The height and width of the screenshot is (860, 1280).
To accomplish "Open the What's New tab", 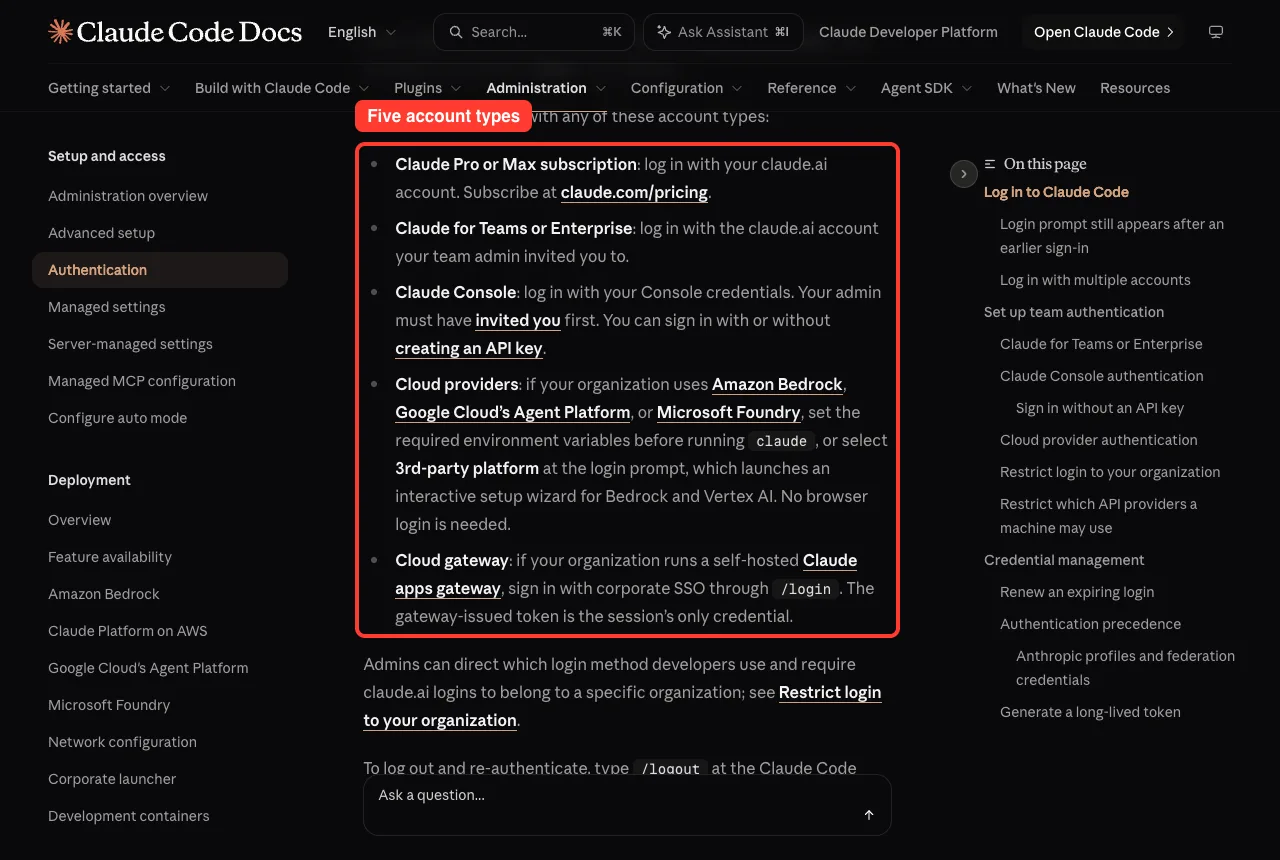I will click(x=1036, y=88).
